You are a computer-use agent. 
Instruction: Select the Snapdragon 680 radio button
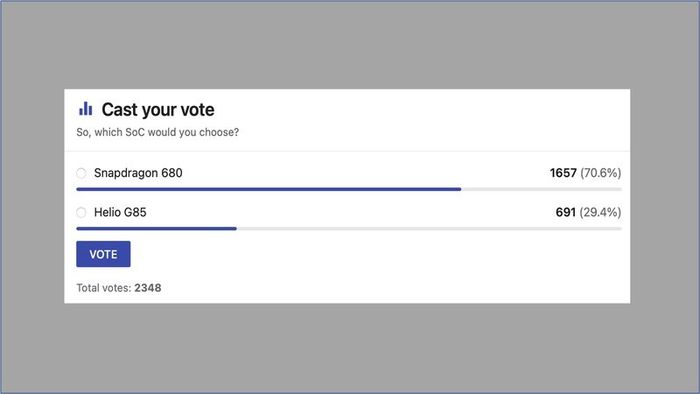(81, 173)
